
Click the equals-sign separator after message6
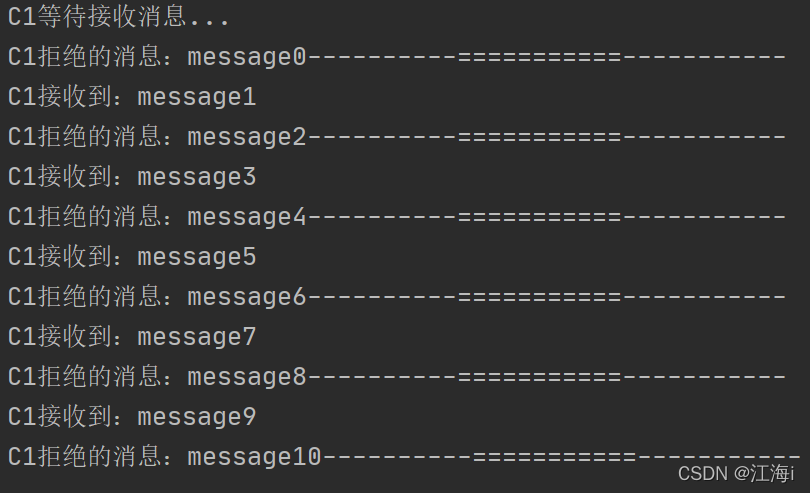click(539, 297)
